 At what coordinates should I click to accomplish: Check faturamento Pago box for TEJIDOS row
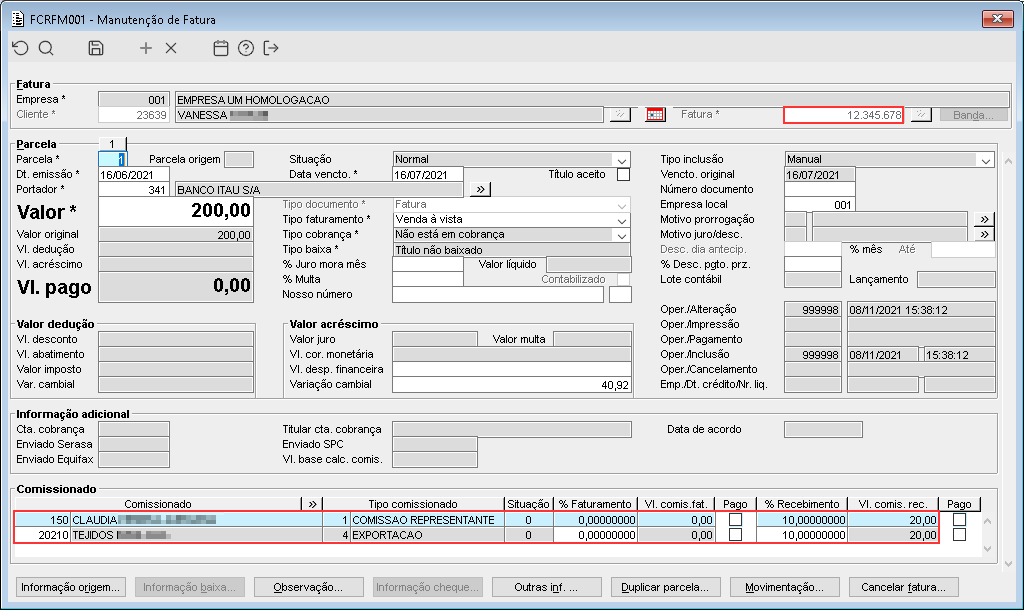tap(735, 535)
